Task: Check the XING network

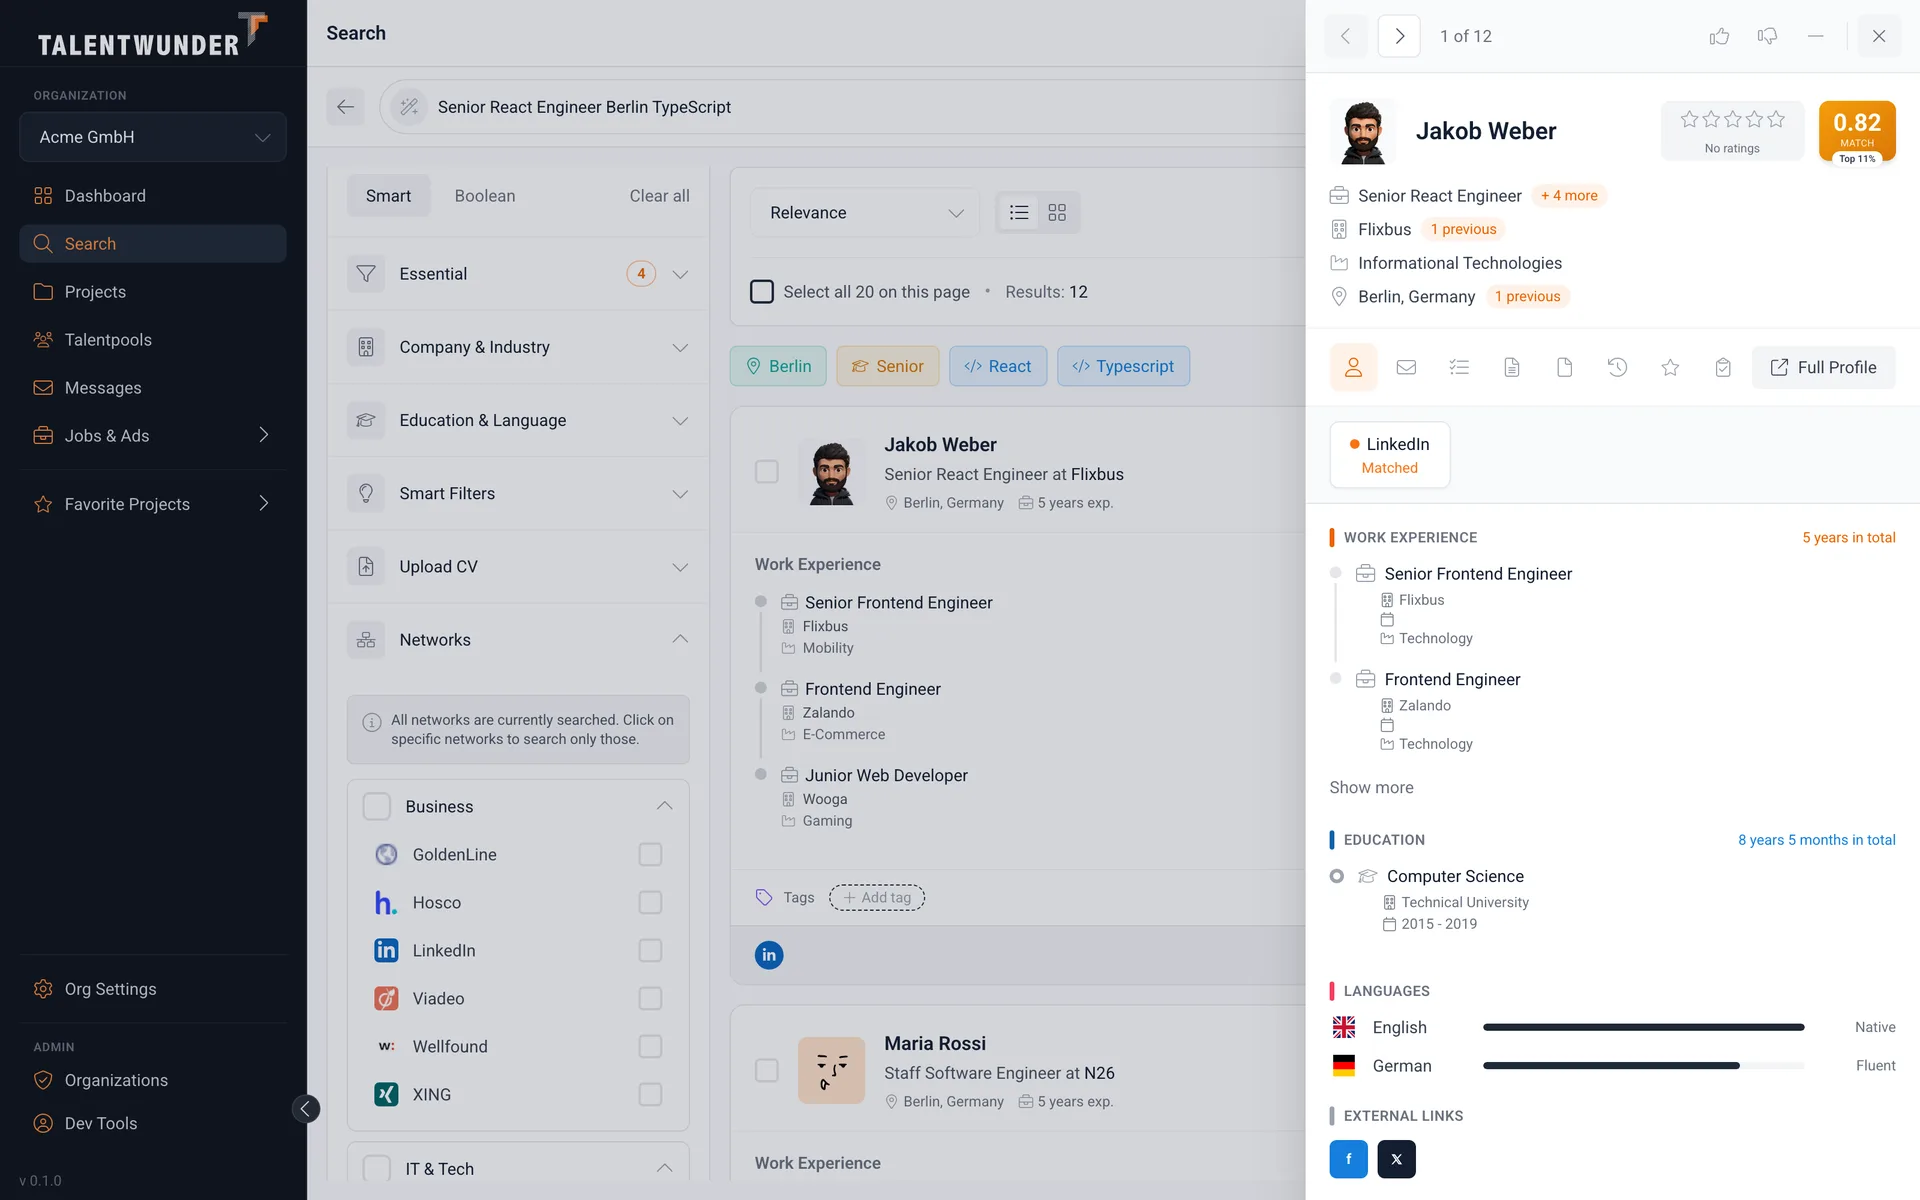Action: pyautogui.click(x=650, y=1094)
